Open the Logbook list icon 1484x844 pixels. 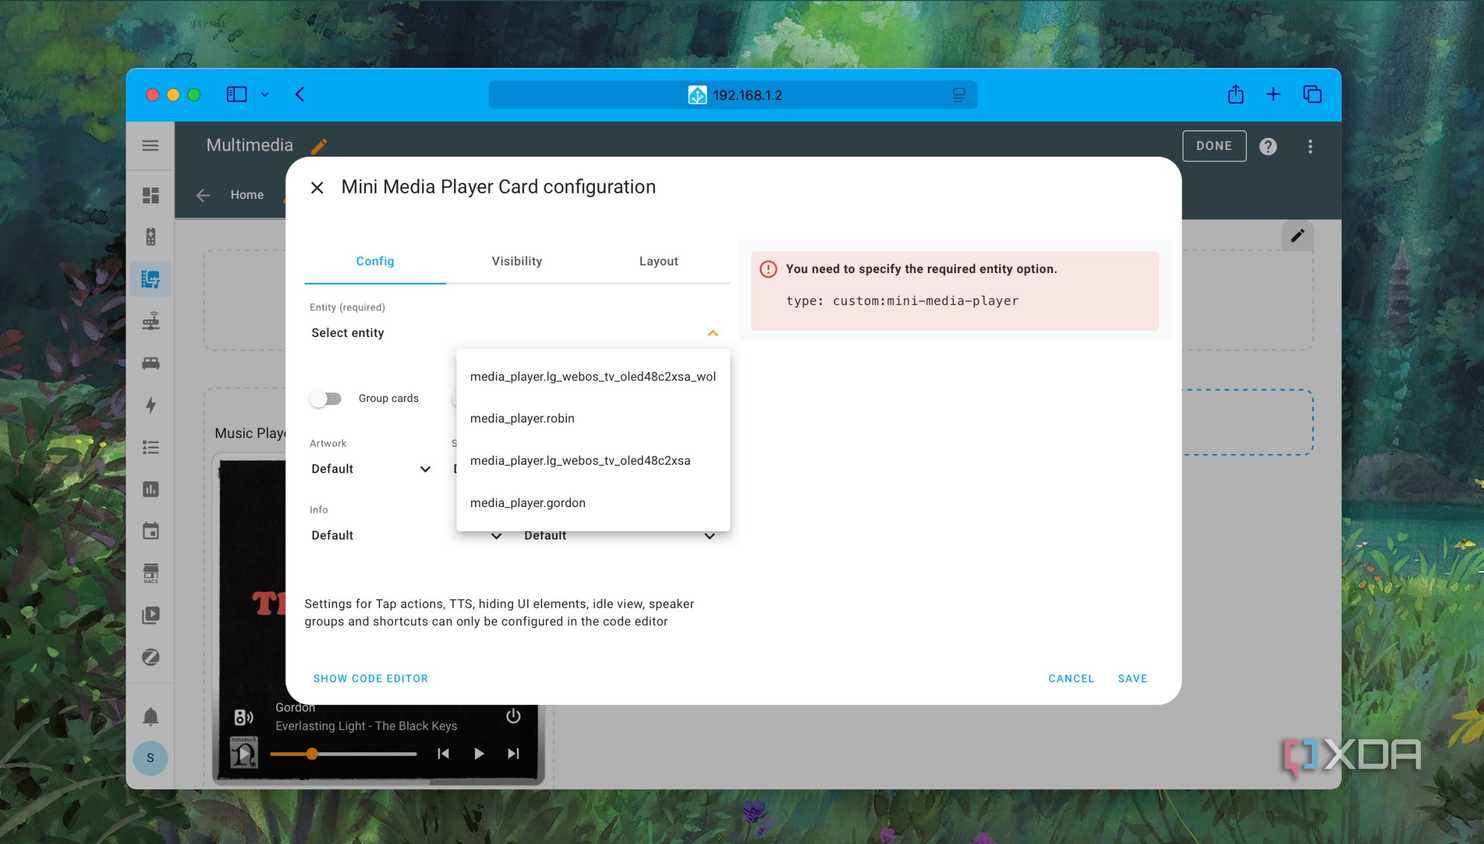click(x=151, y=447)
